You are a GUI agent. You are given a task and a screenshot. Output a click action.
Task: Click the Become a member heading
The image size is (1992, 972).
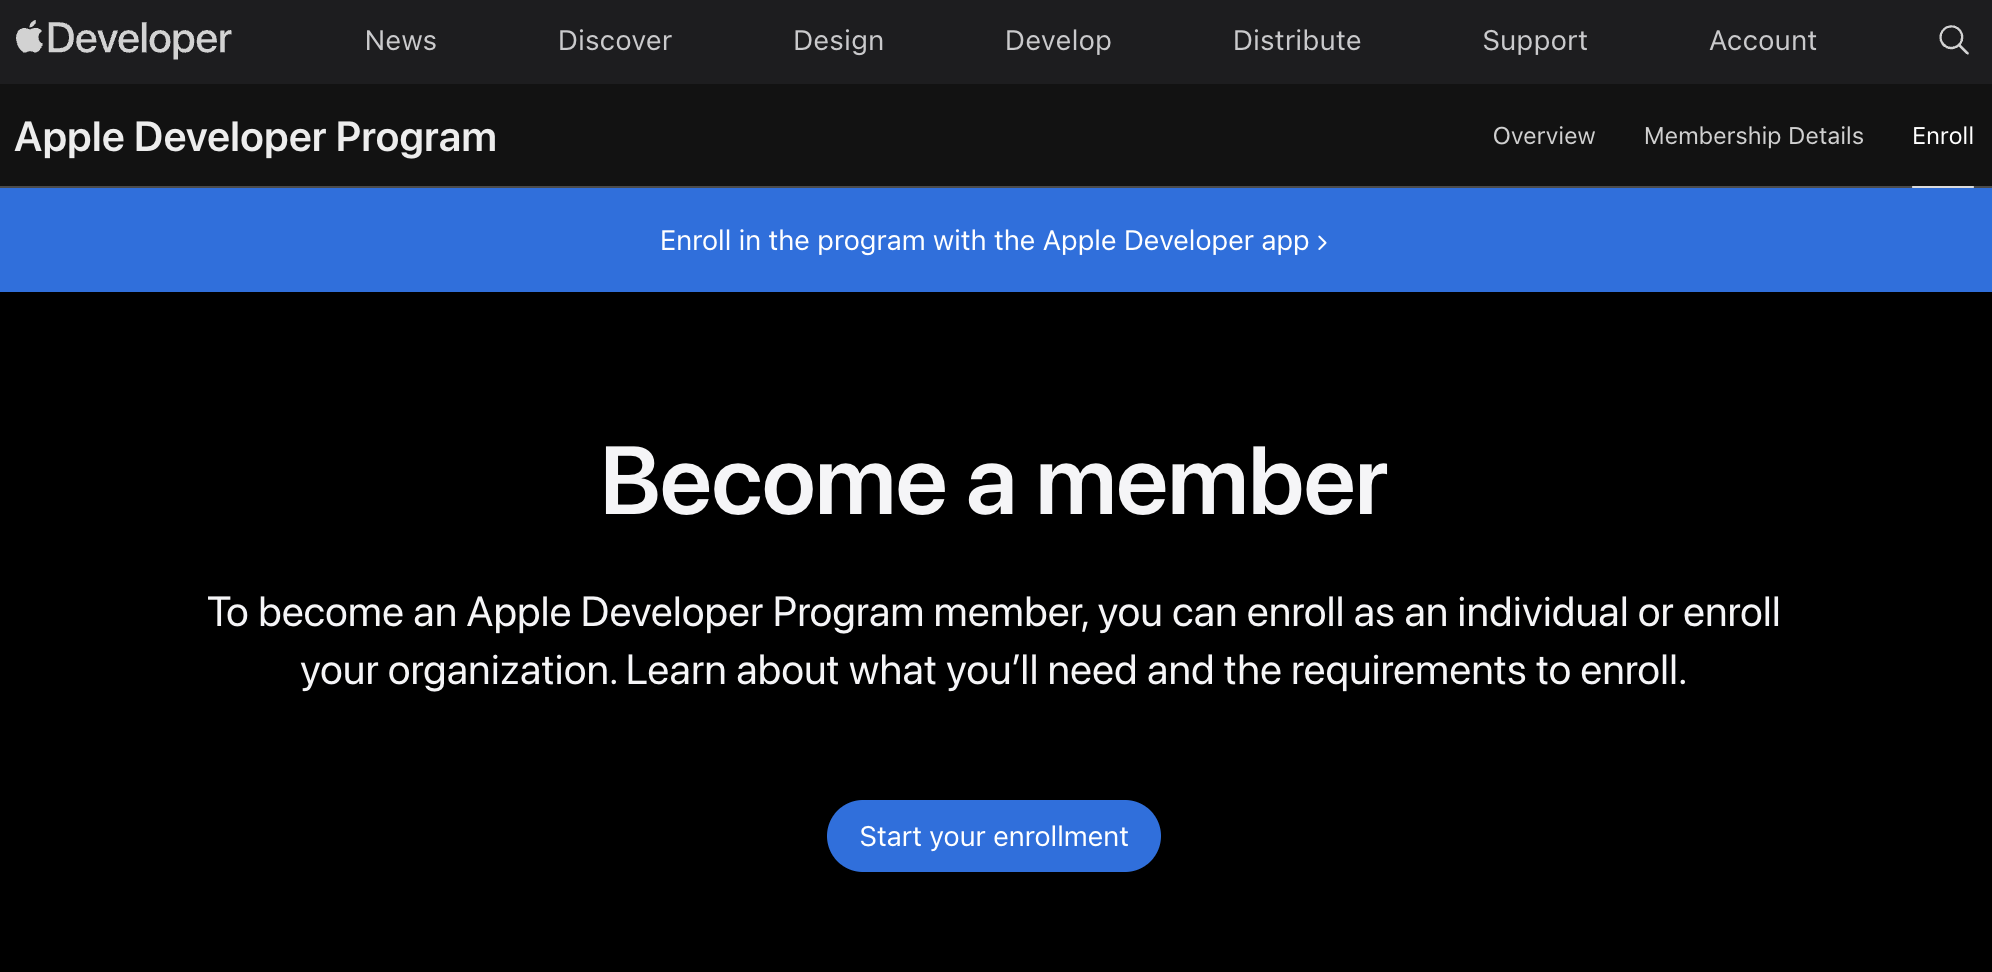pos(994,482)
